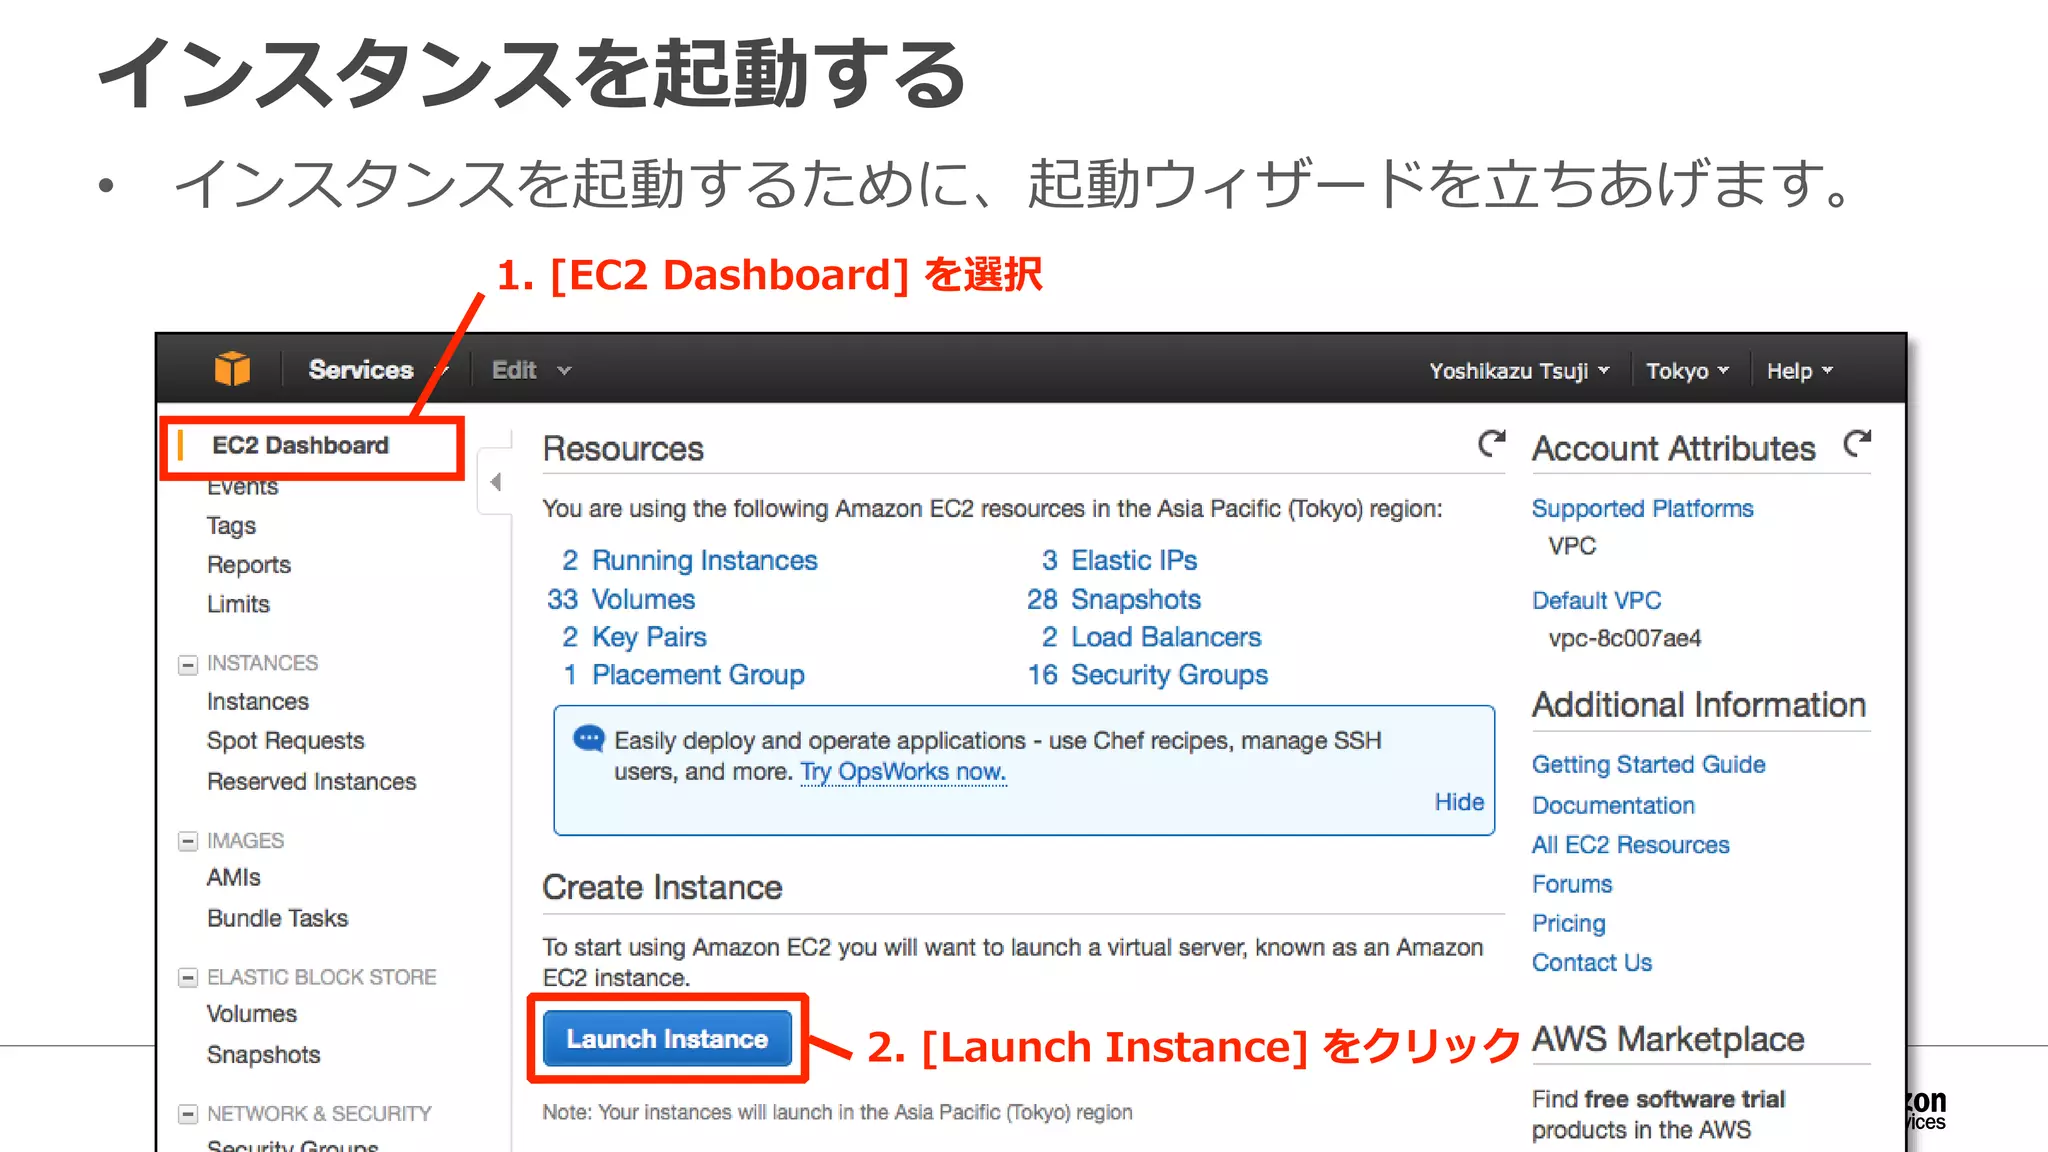Open Bundle Tasks in the sidebar
This screenshot has height=1152, width=2048.
(x=277, y=918)
